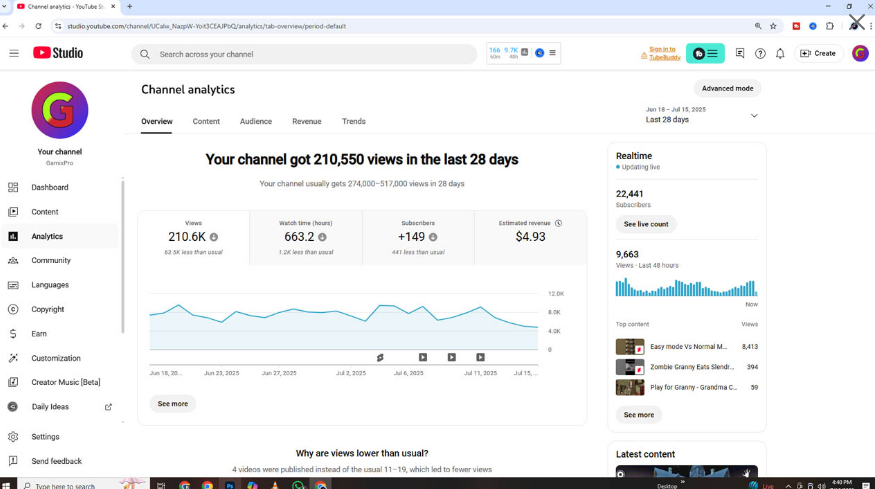Click the Advanced mode button

727,88
